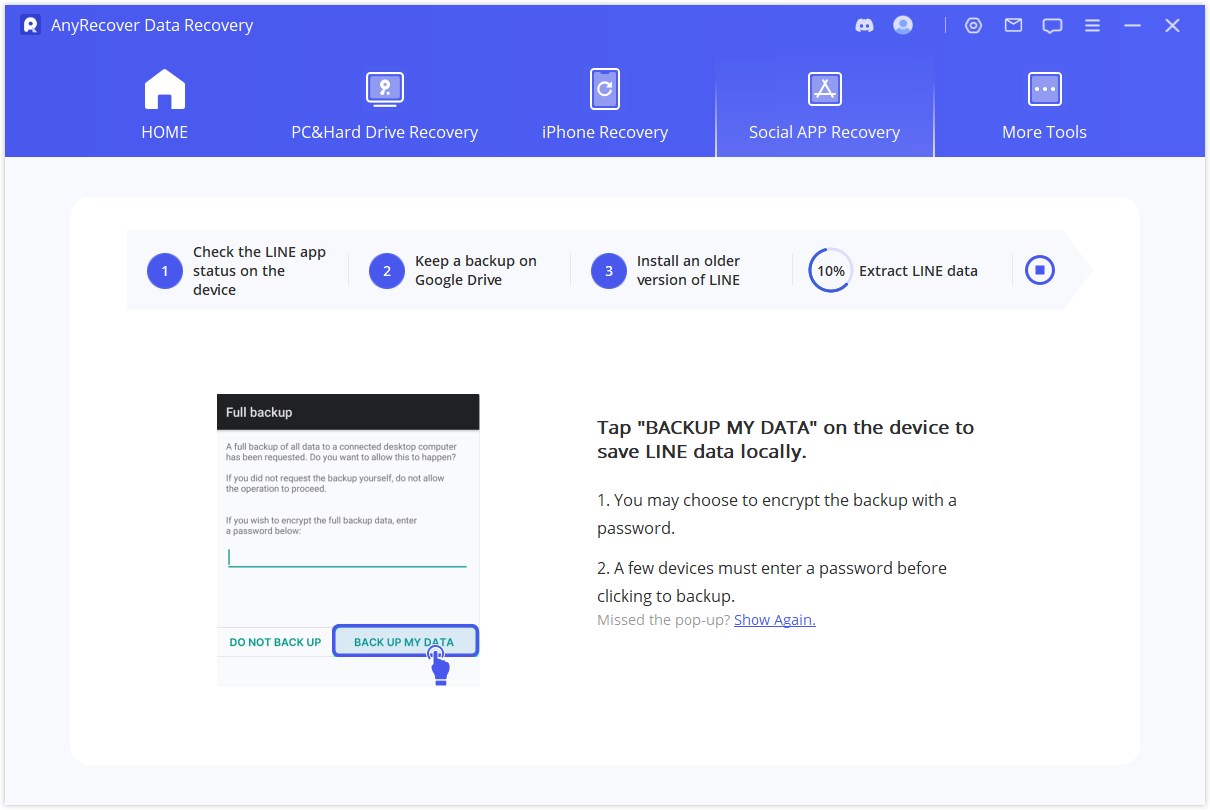This screenshot has height=810, width=1210.
Task: Select step 3 Install an older version of LINE
Action: [682, 271]
